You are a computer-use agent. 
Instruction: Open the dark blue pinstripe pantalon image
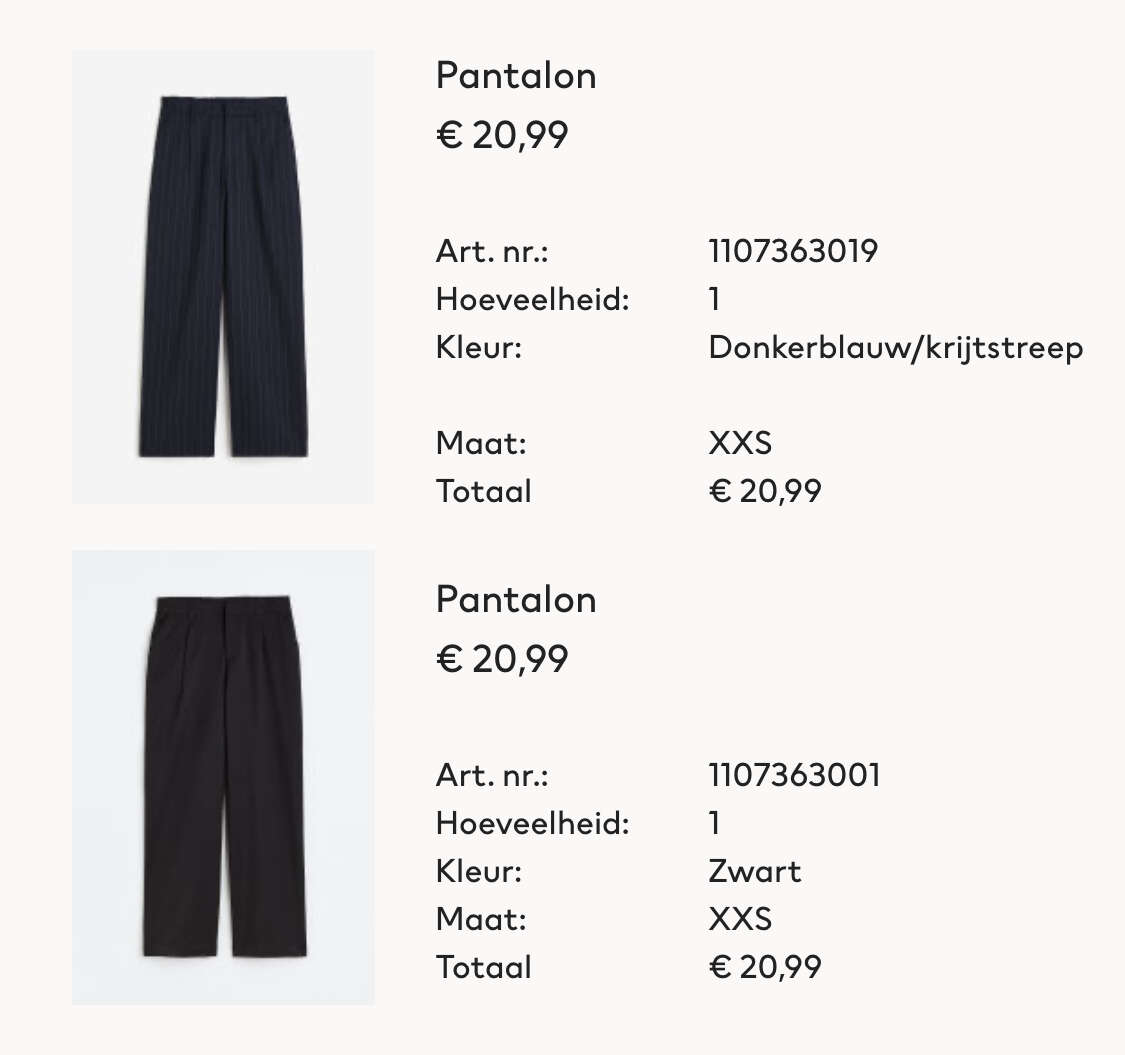point(222,276)
